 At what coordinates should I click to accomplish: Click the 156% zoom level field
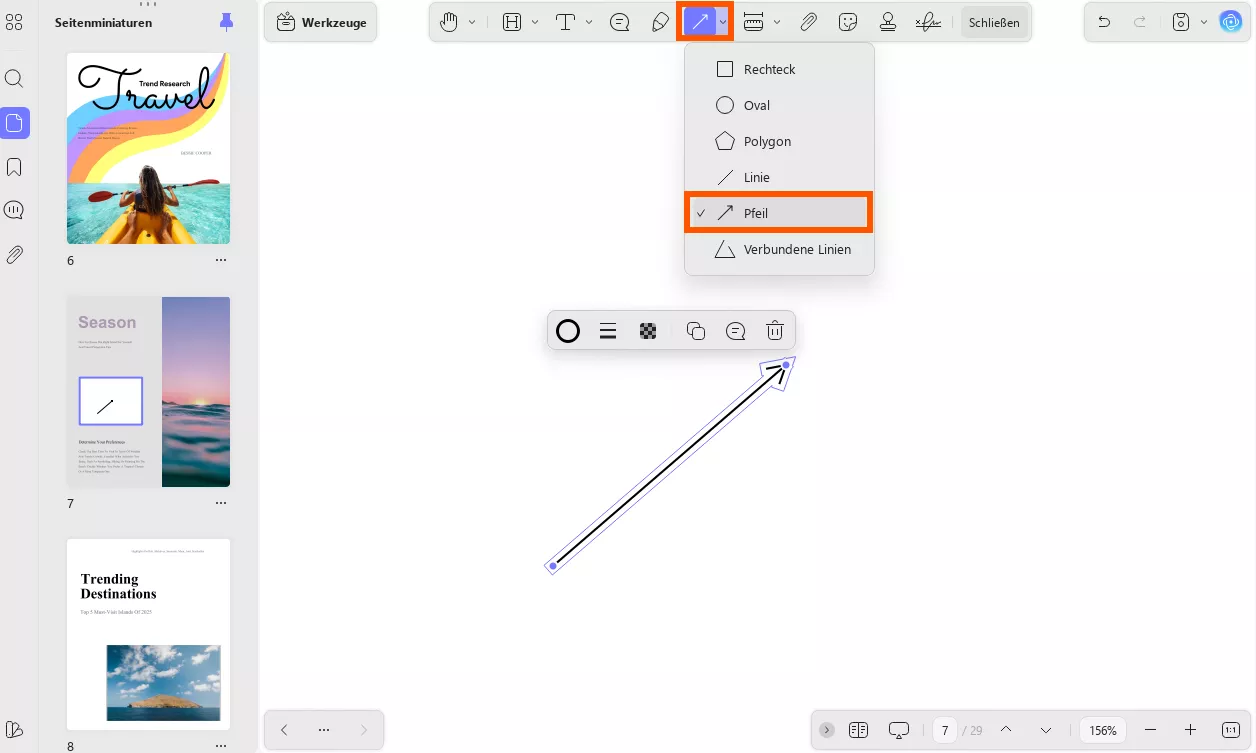click(1103, 730)
